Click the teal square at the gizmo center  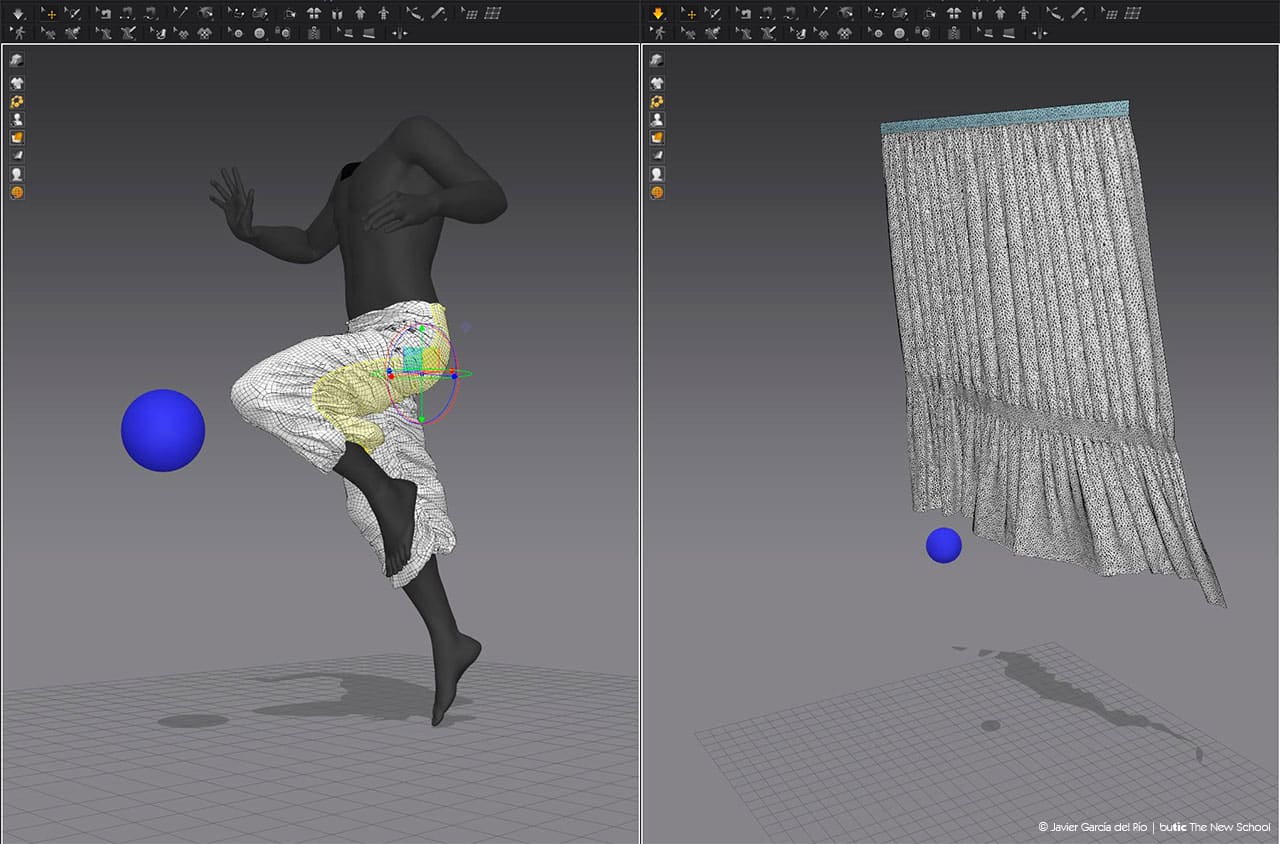coord(412,360)
